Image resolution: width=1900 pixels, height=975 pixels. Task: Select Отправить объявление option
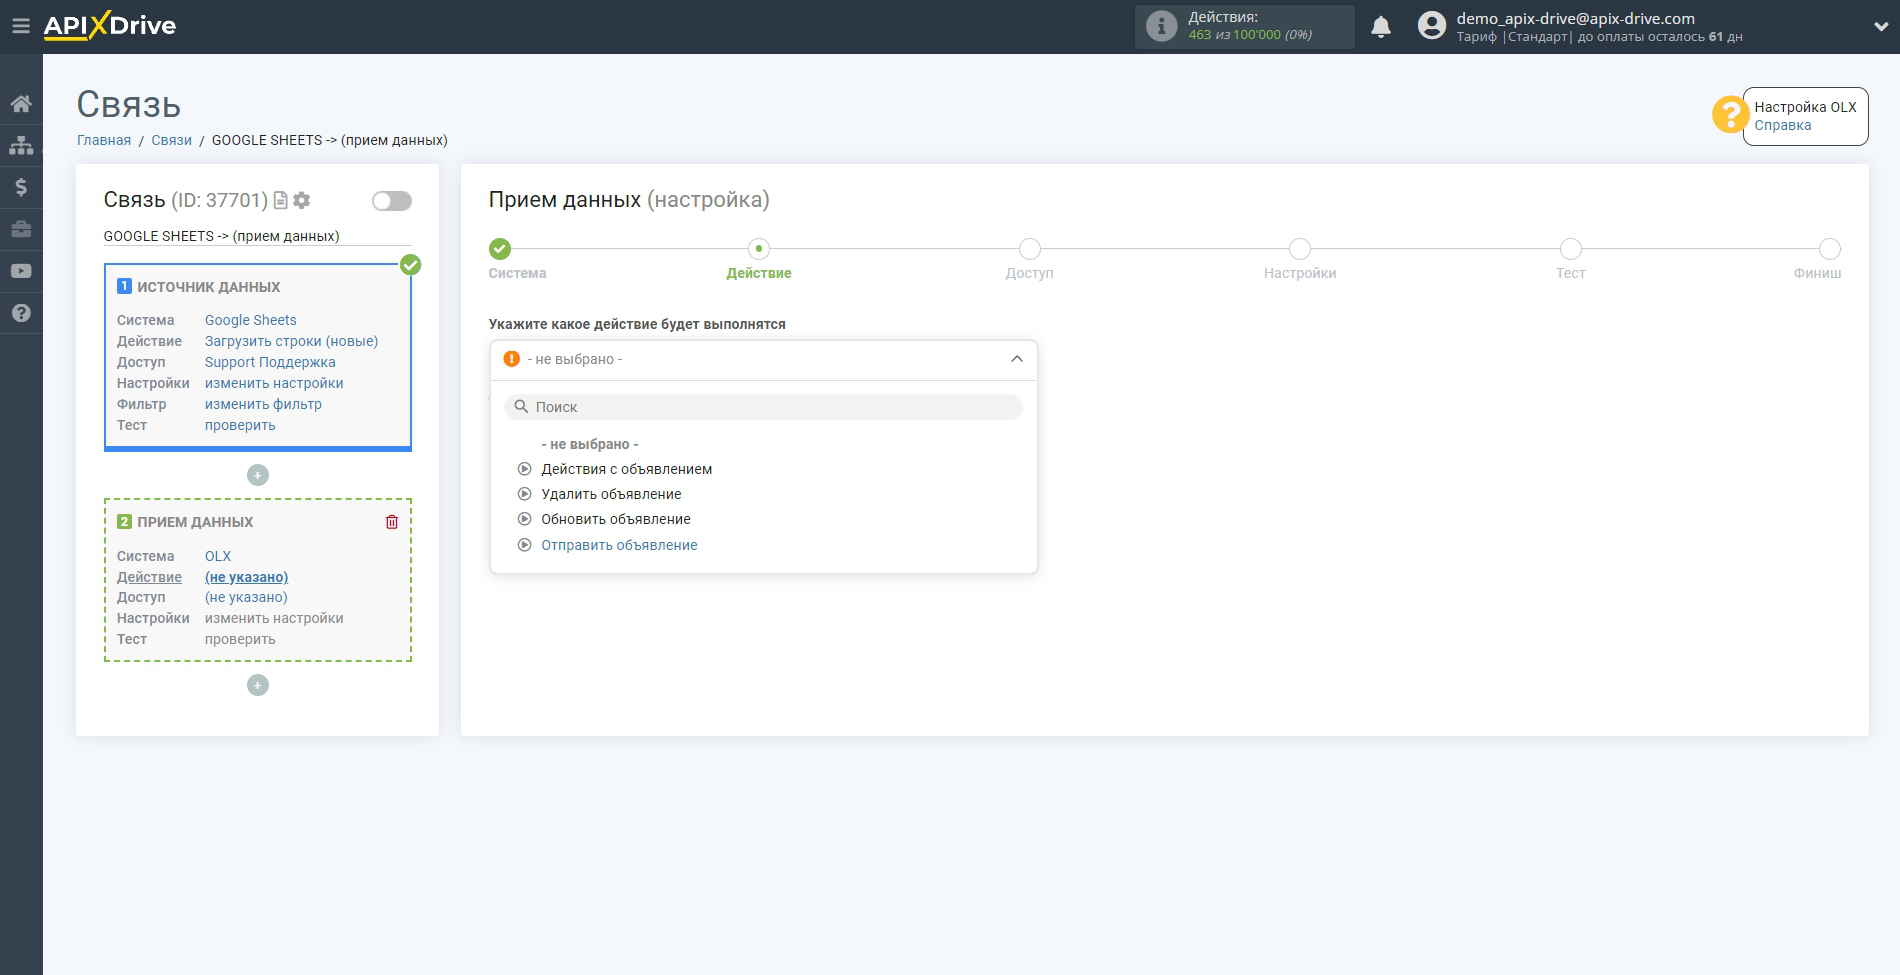tap(619, 545)
